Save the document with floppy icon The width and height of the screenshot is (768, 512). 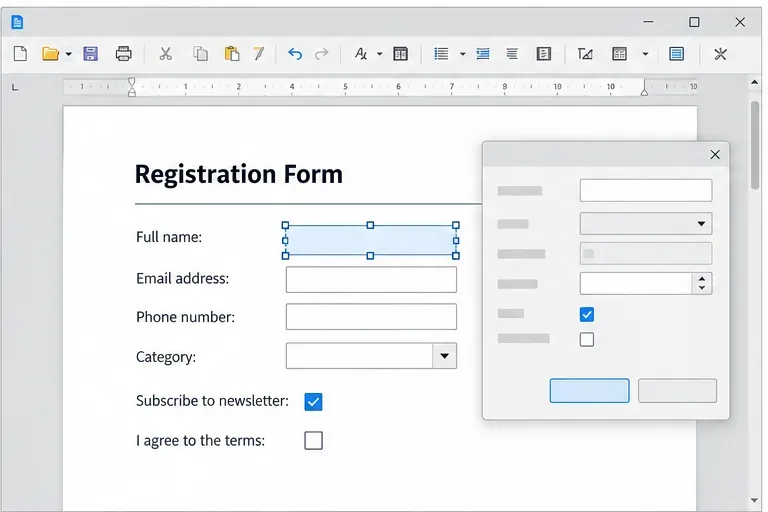pos(91,53)
